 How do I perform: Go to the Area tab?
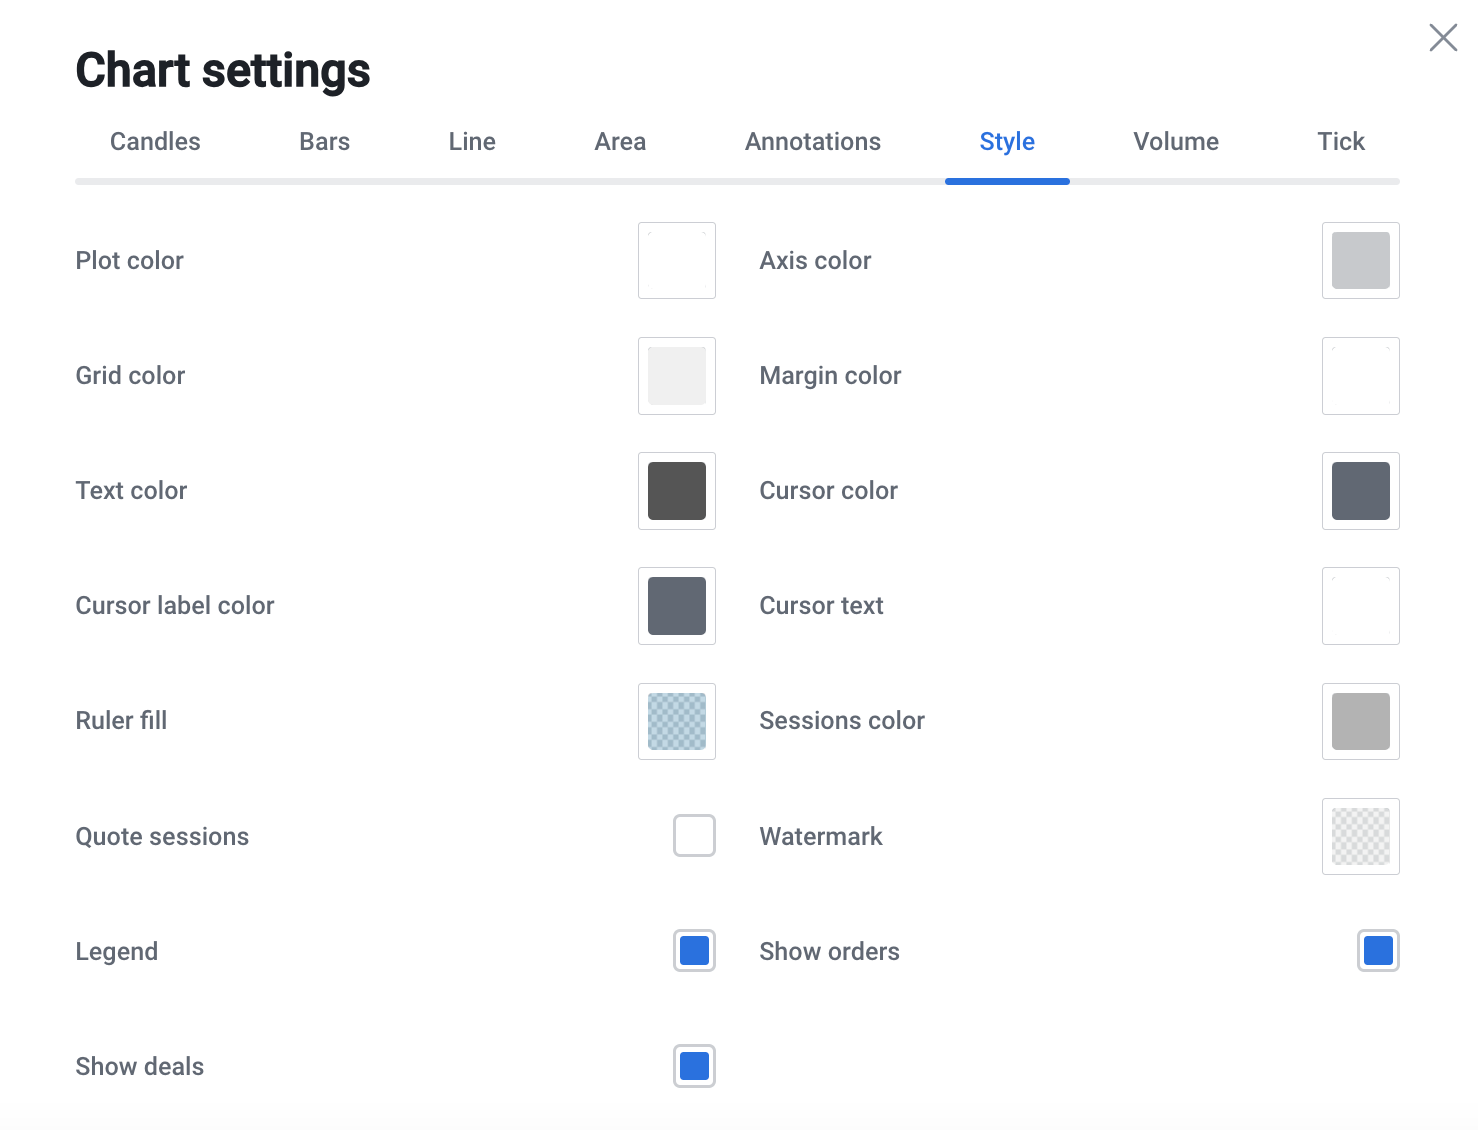tap(620, 142)
